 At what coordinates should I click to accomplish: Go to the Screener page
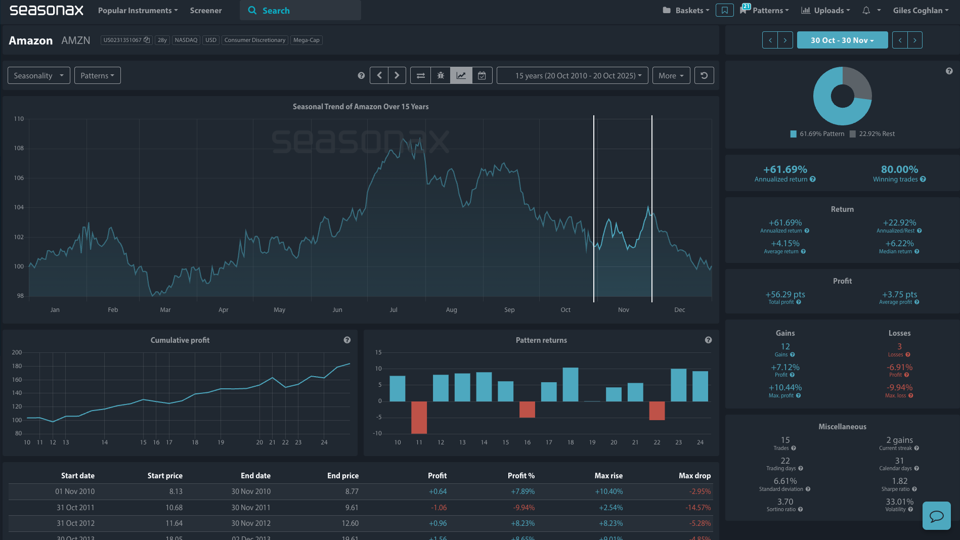click(206, 10)
